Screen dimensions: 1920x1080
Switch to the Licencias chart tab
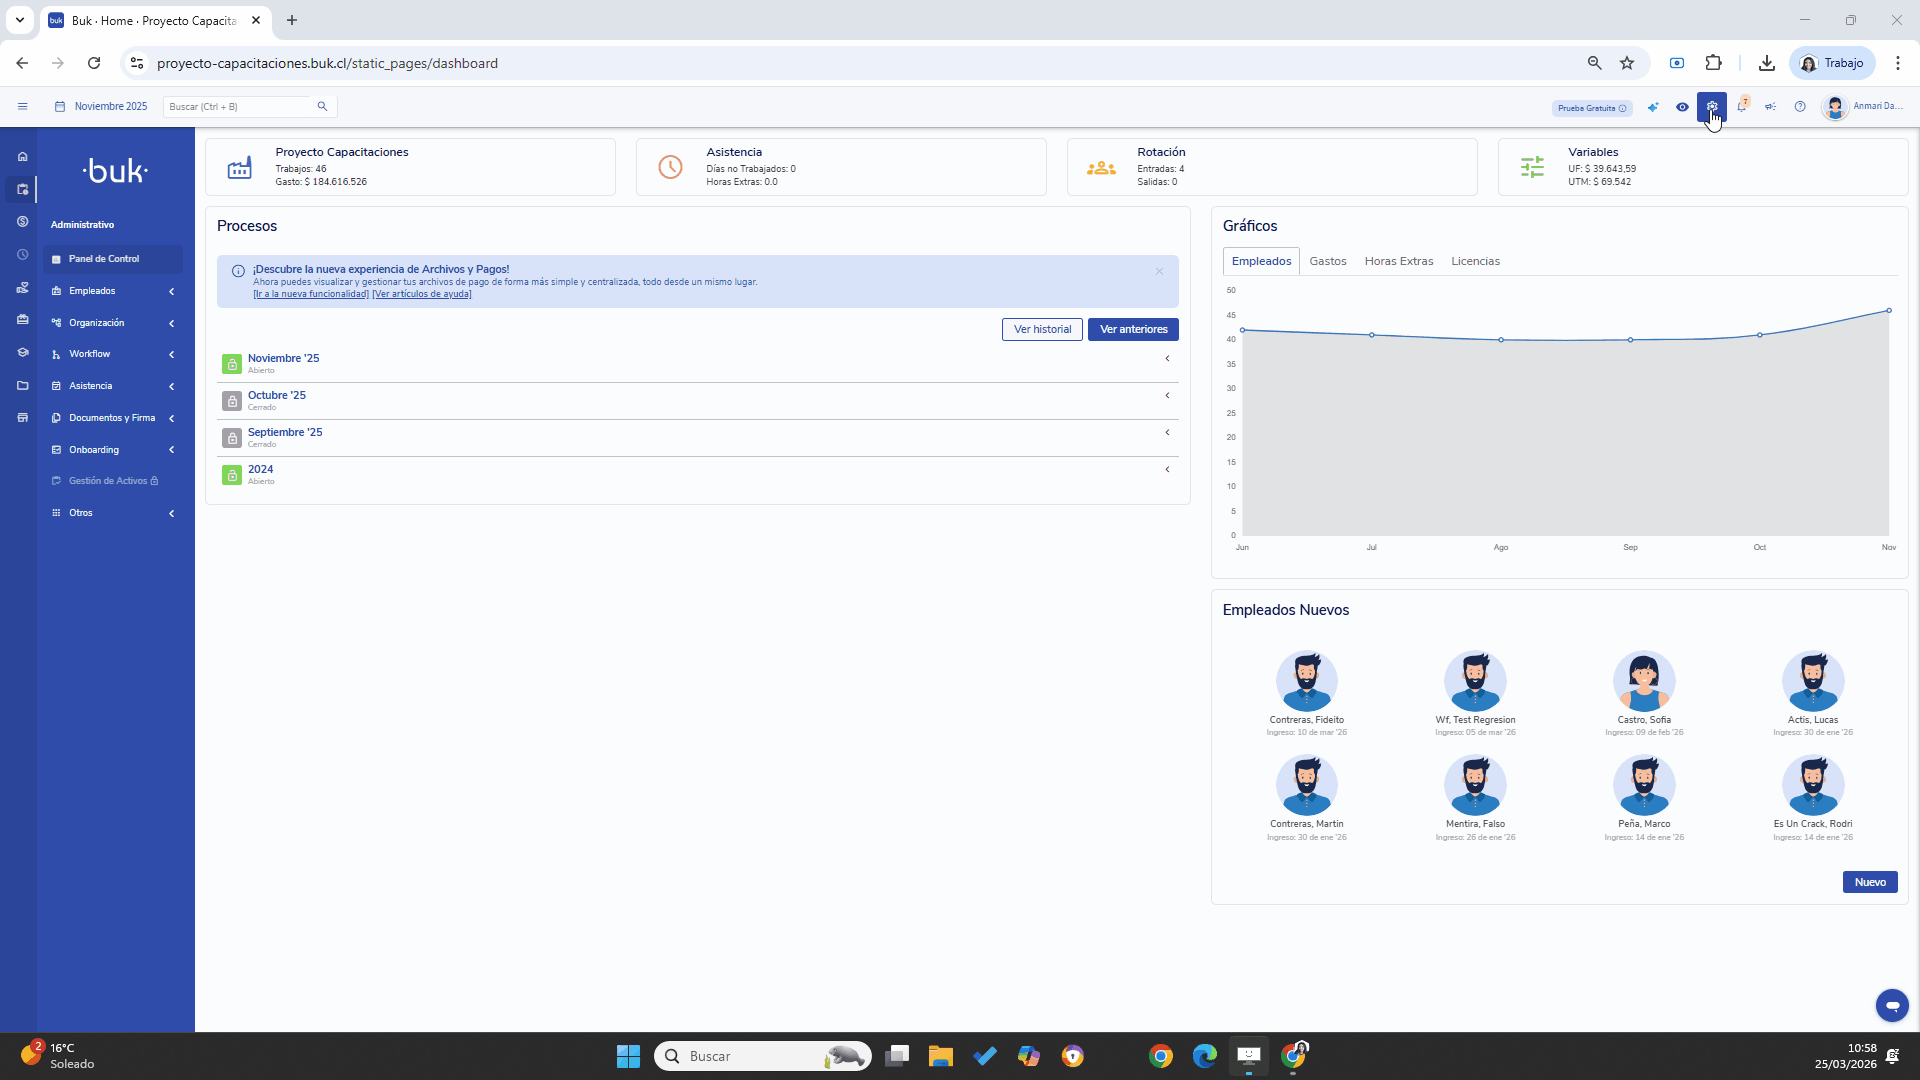point(1475,261)
